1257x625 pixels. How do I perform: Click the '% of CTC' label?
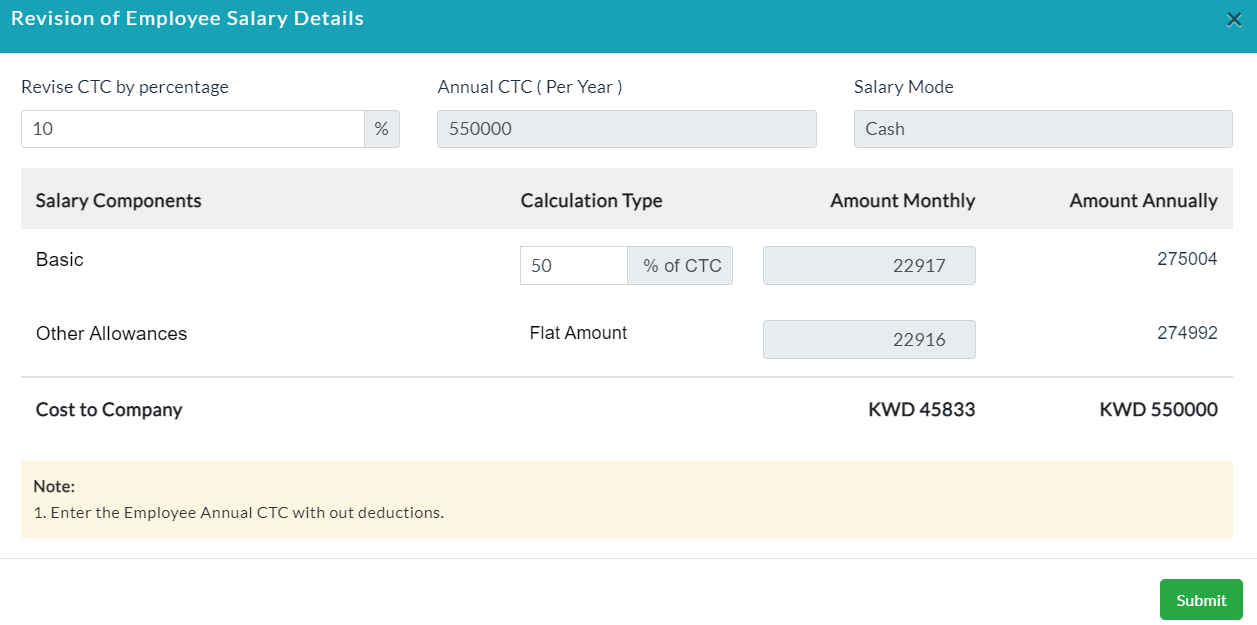[681, 266]
